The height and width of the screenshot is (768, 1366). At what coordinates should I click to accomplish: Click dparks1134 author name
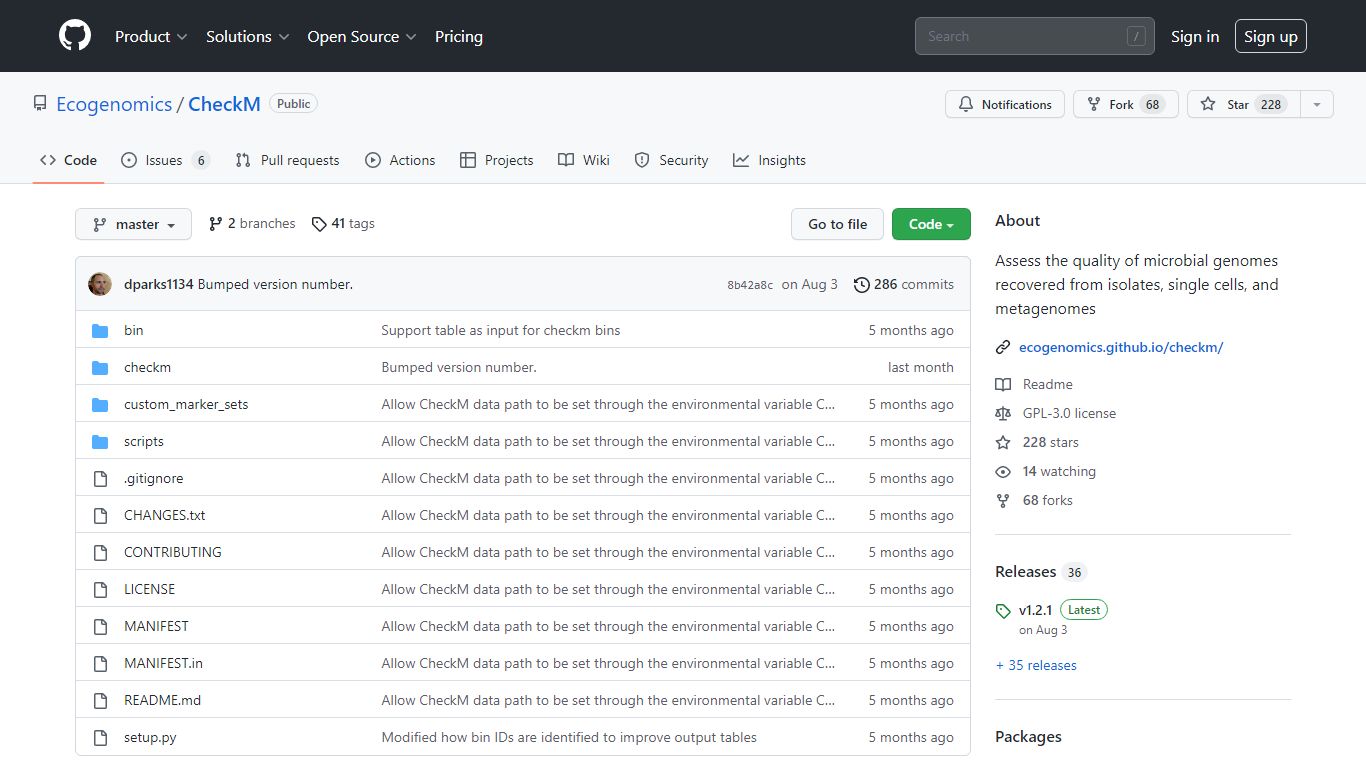point(159,284)
